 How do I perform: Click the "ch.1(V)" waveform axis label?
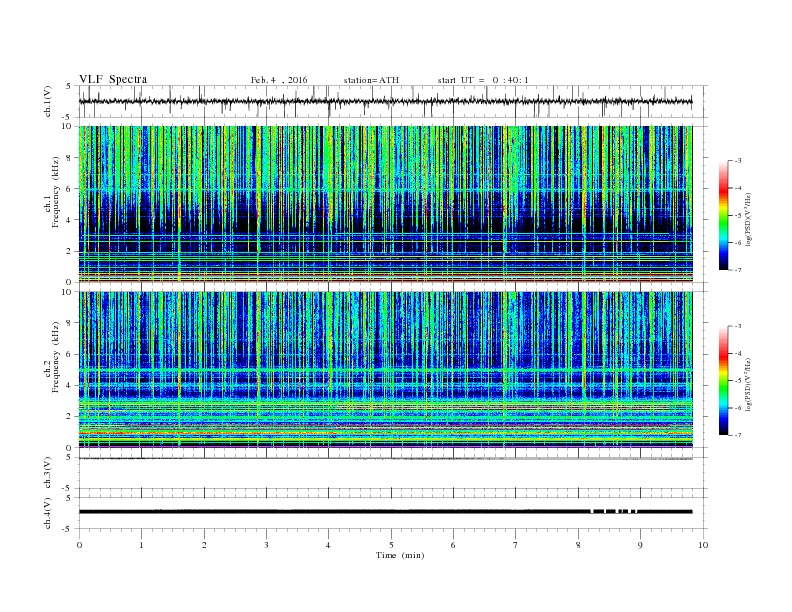click(48, 101)
